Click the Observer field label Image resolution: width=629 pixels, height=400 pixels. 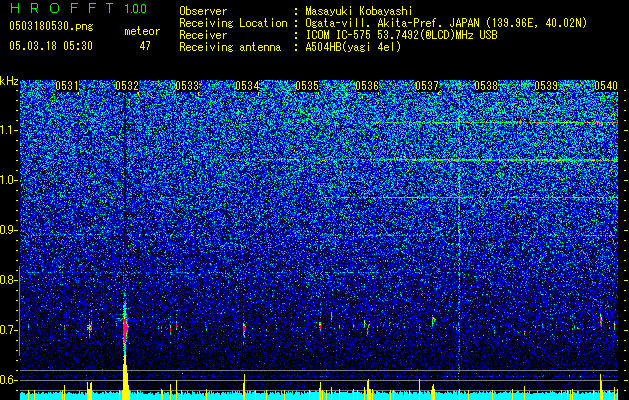tap(203, 11)
